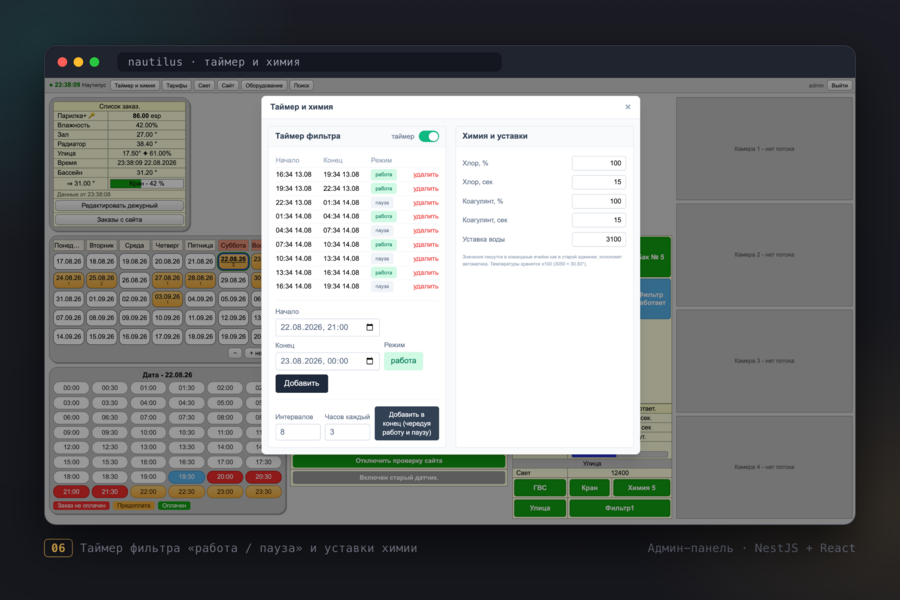Remove the interval starting 22:34 13.08
The height and width of the screenshot is (600, 900).
click(426, 203)
